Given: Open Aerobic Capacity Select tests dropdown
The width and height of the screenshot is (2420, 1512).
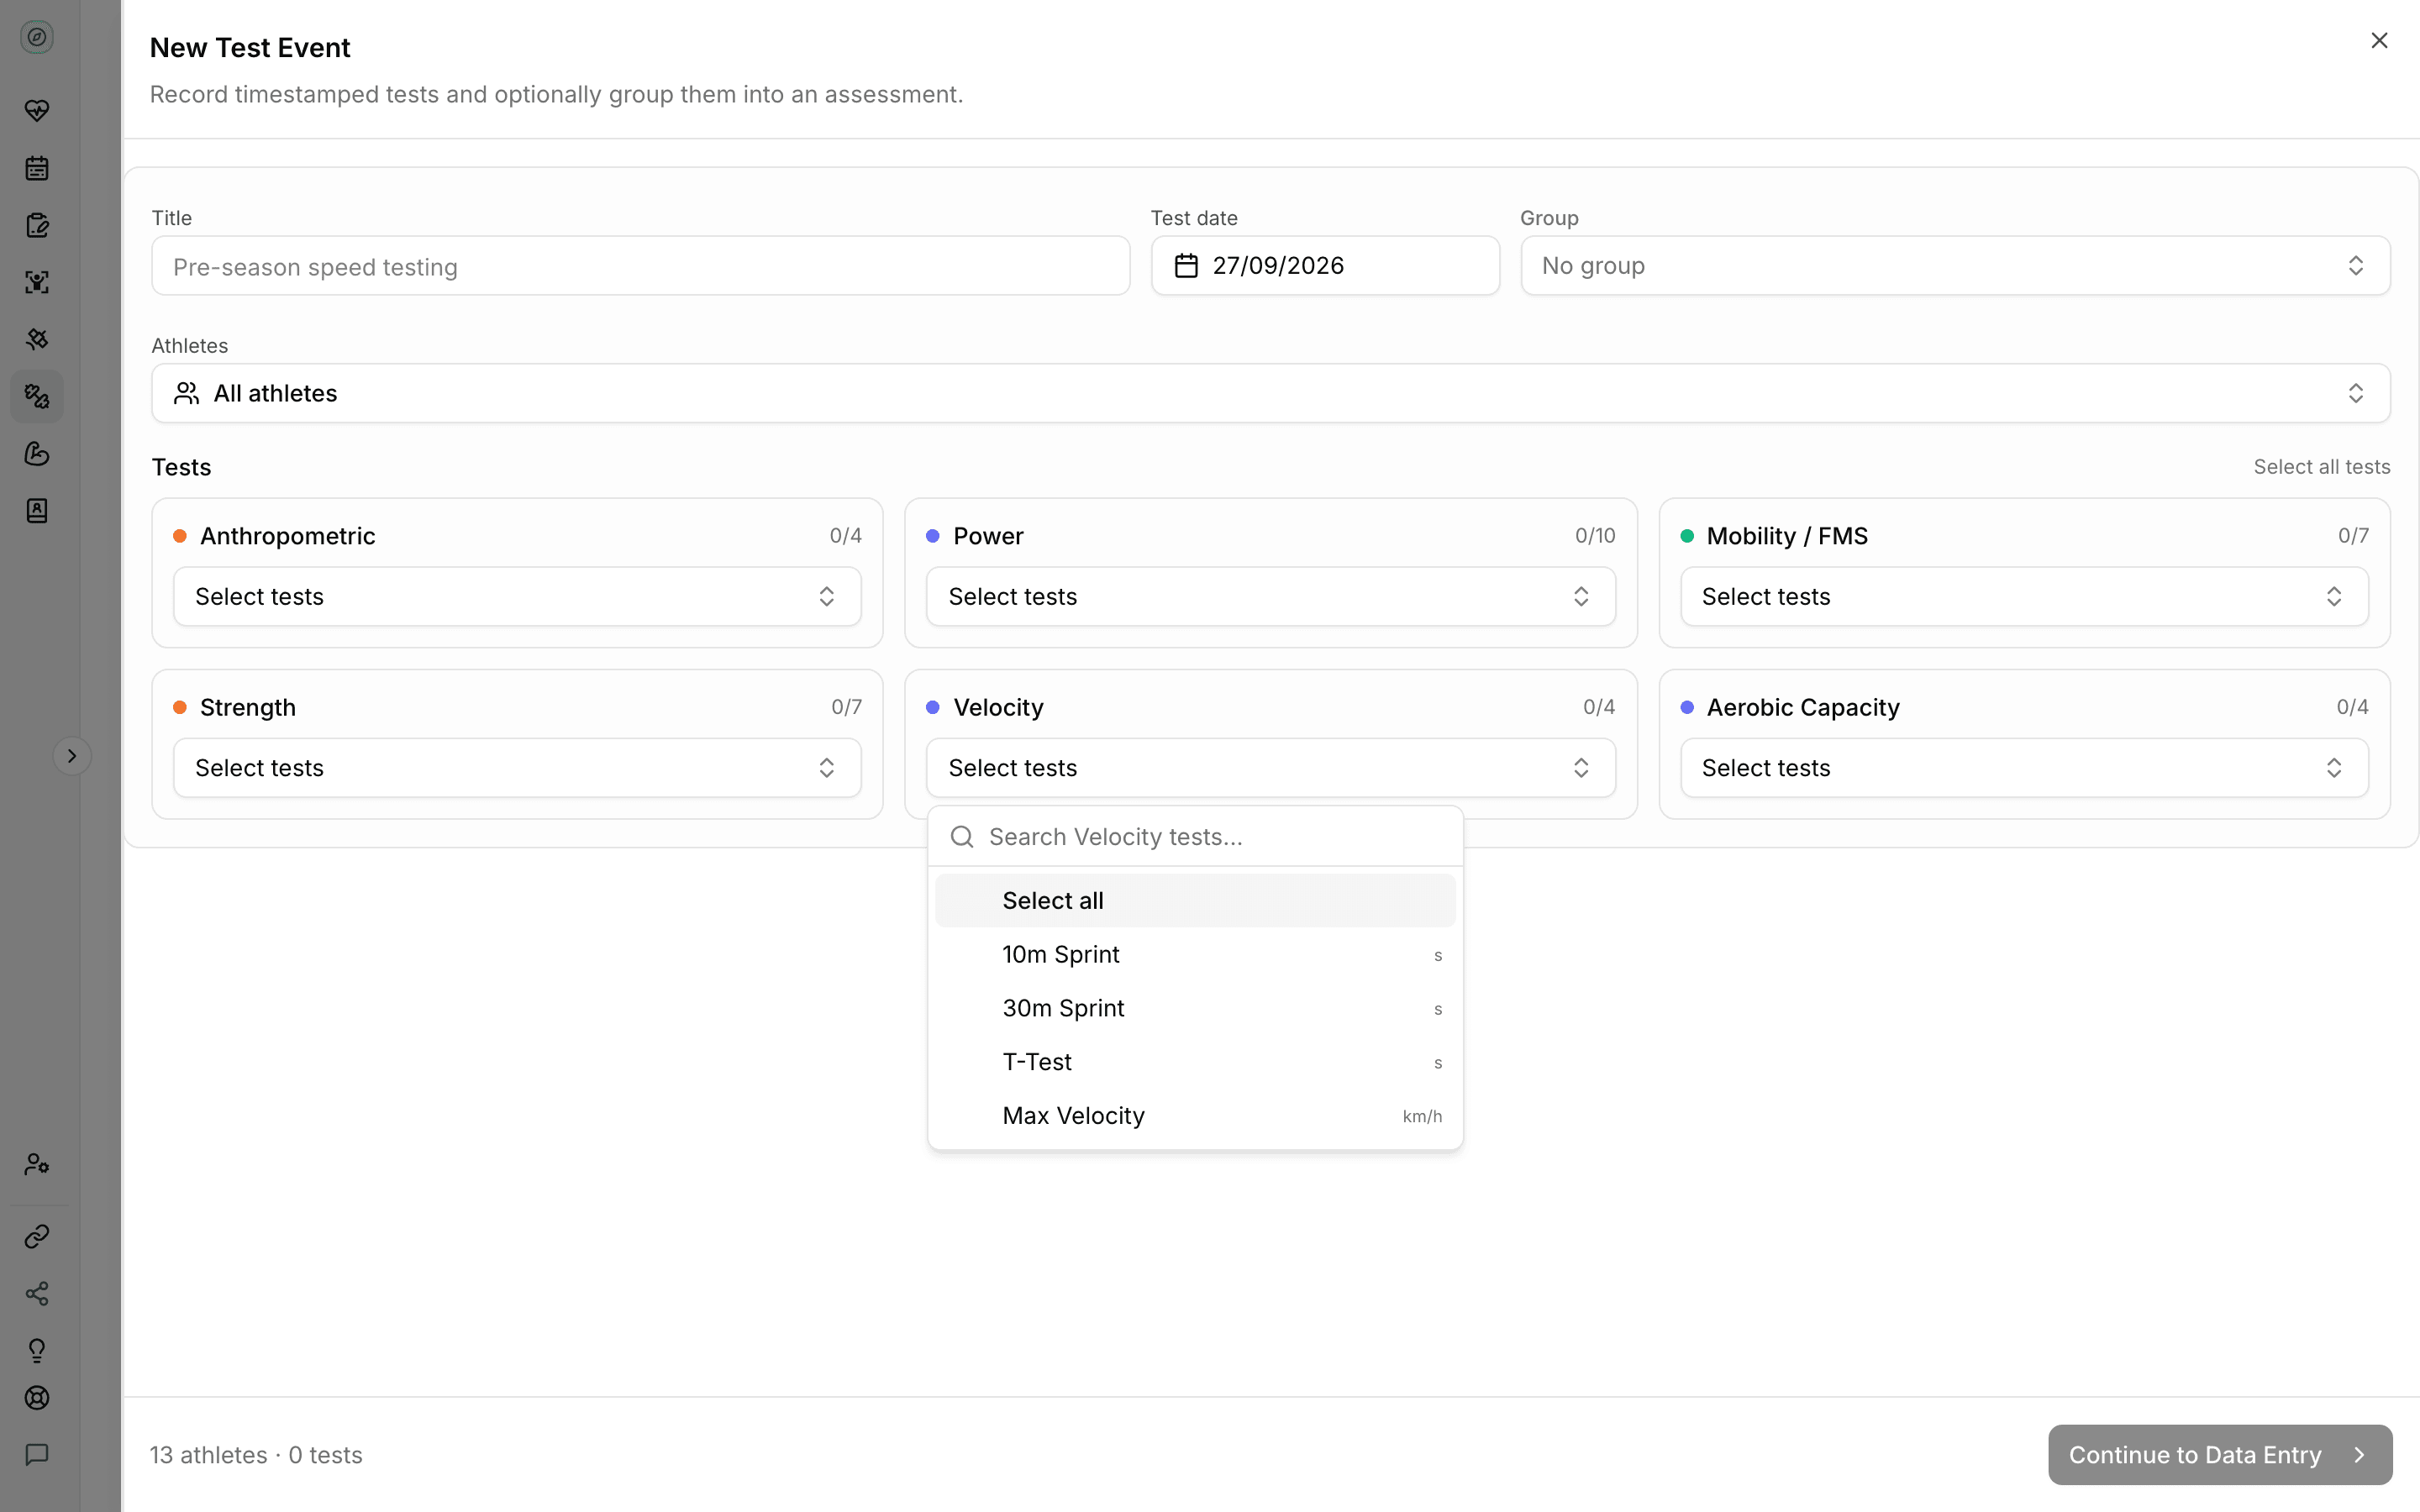Looking at the screenshot, I should (2024, 768).
